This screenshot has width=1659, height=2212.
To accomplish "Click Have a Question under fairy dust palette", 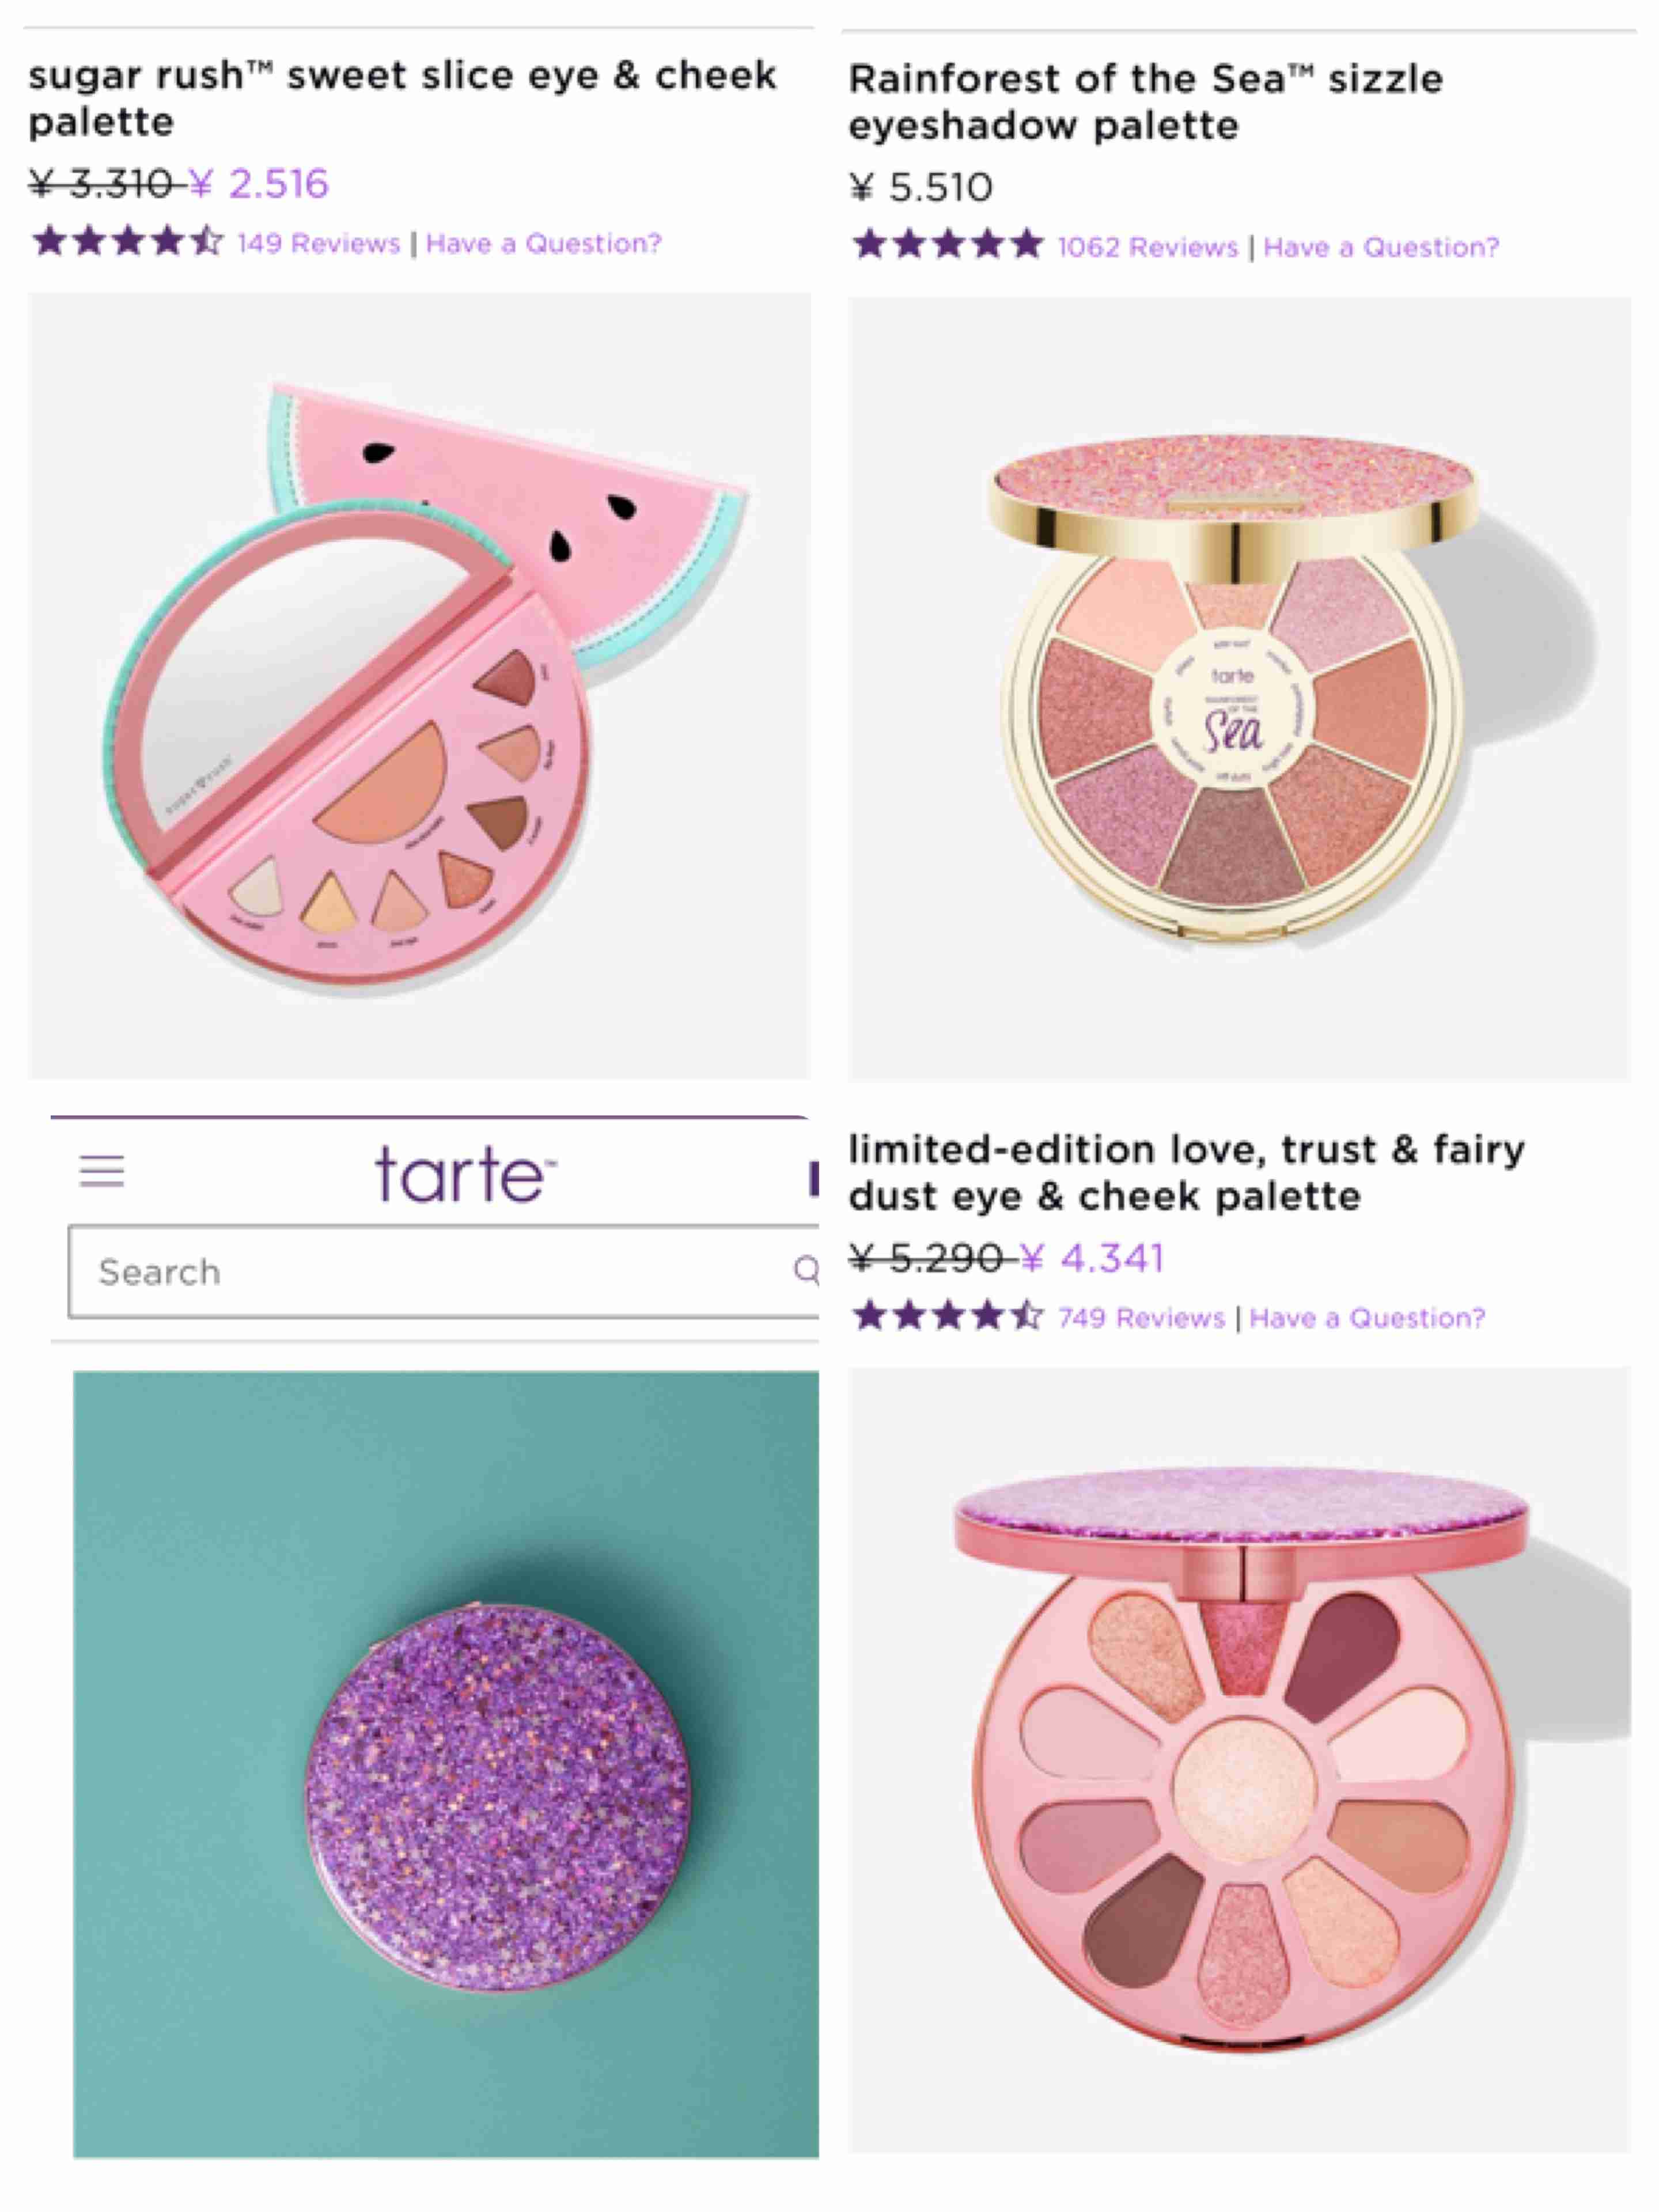I will tap(1367, 1317).
